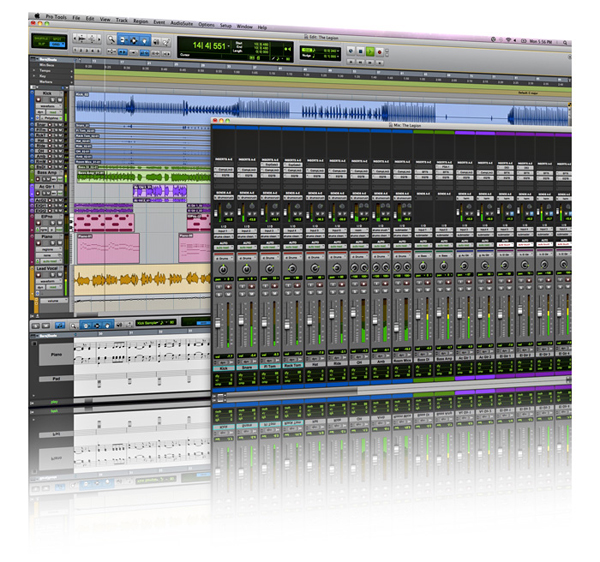Select the Zoomer tool in Edit window
The image size is (600, 562).
(x=111, y=39)
